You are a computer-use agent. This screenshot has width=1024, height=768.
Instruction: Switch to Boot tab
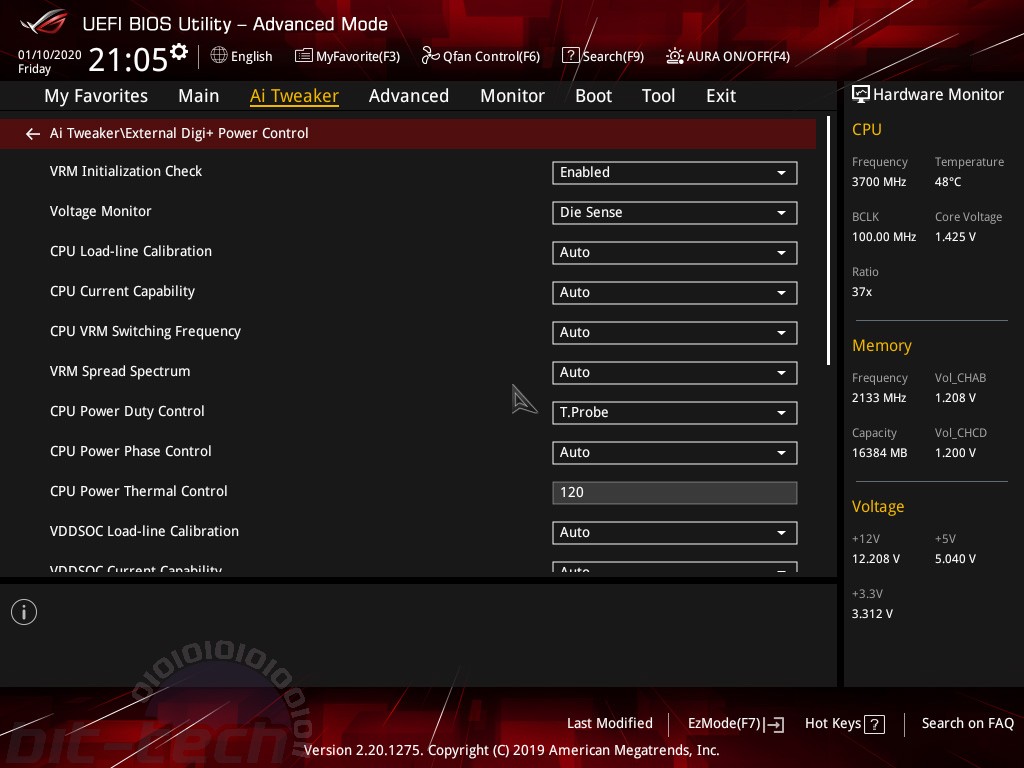tap(593, 96)
